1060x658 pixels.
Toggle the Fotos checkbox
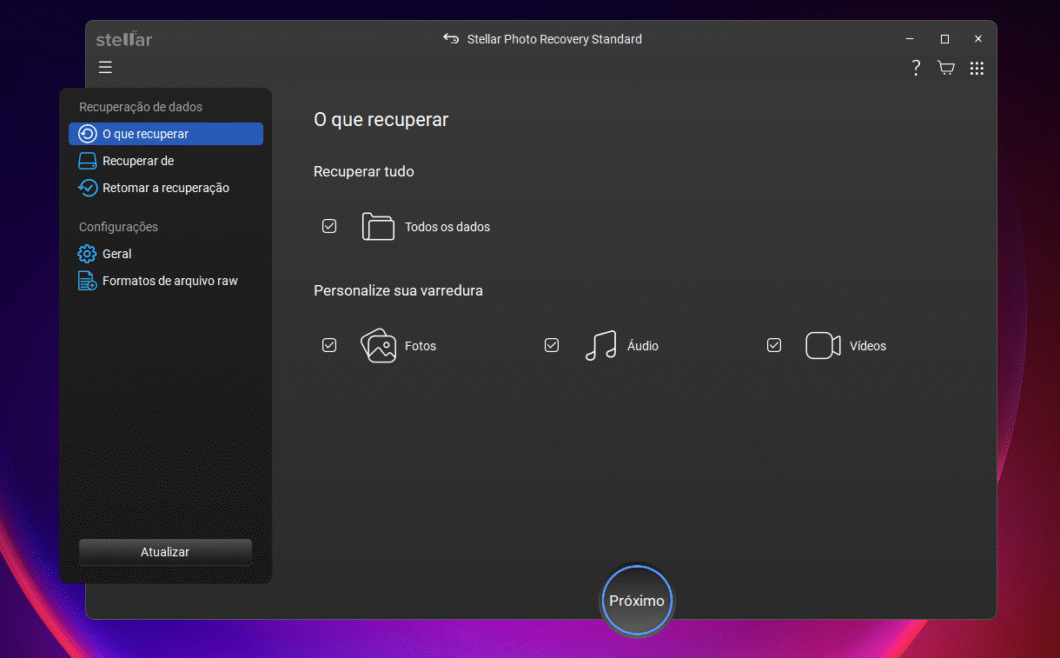329,345
